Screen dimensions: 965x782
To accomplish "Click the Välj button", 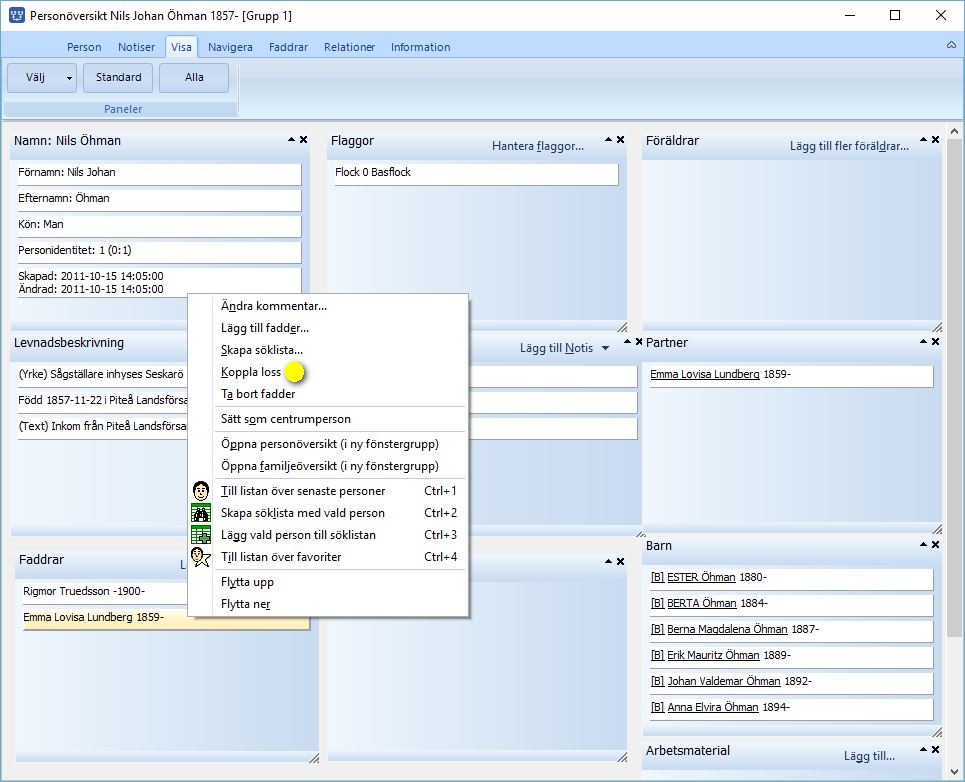I will point(35,78).
